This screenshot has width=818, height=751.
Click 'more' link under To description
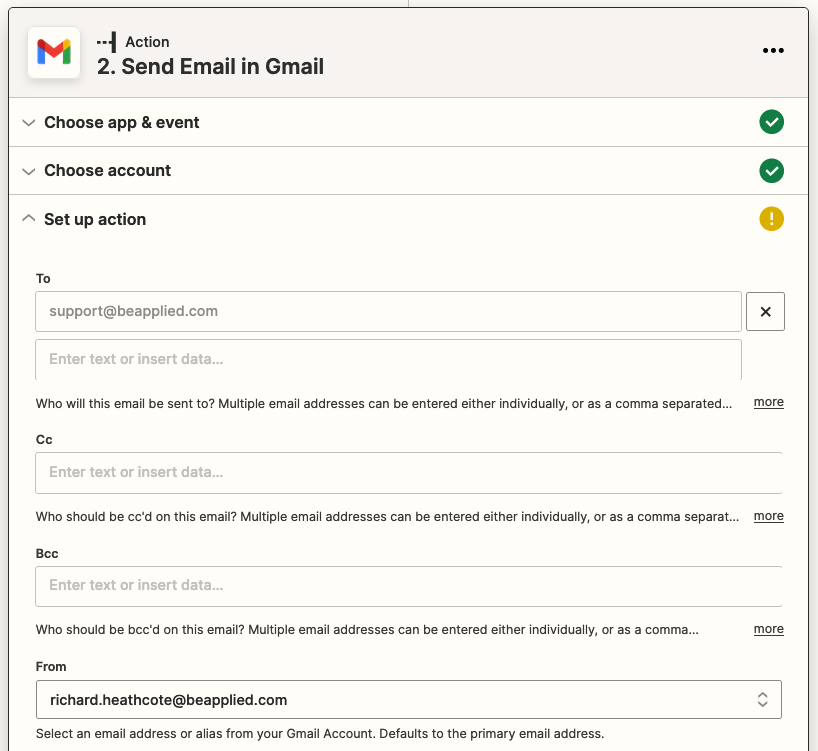pyautogui.click(x=768, y=402)
